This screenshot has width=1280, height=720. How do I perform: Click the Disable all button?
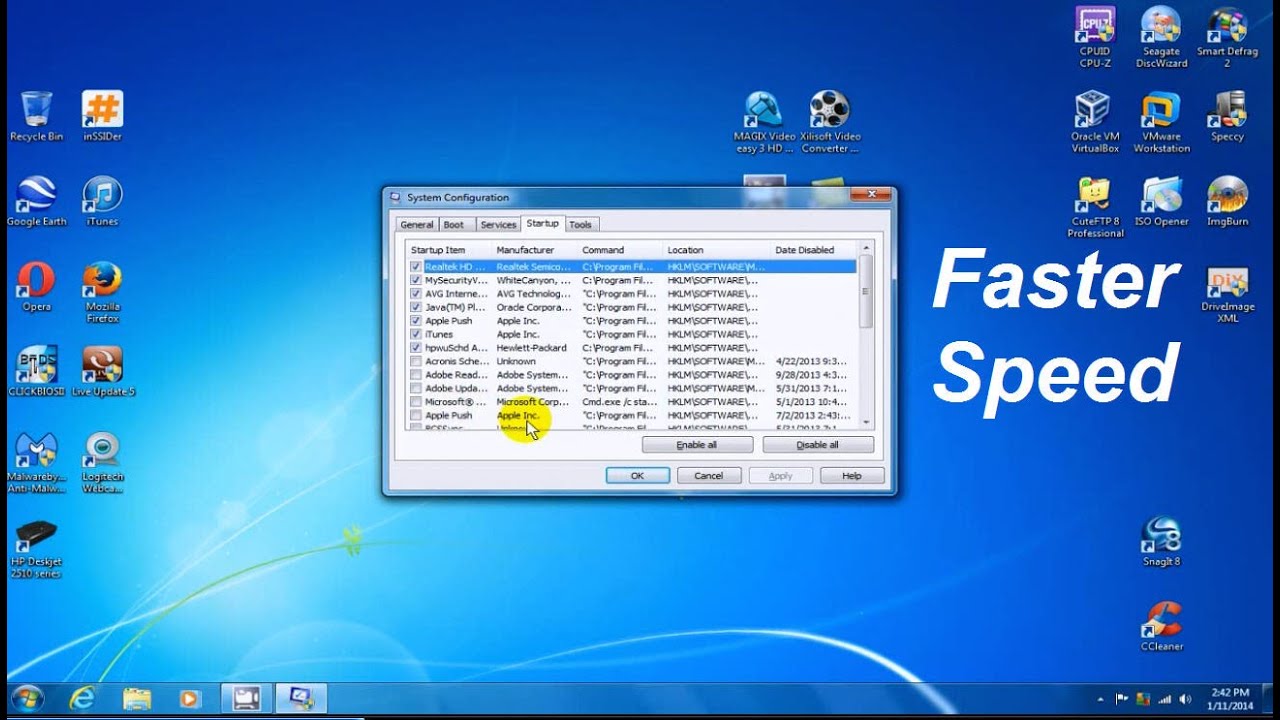coord(818,445)
